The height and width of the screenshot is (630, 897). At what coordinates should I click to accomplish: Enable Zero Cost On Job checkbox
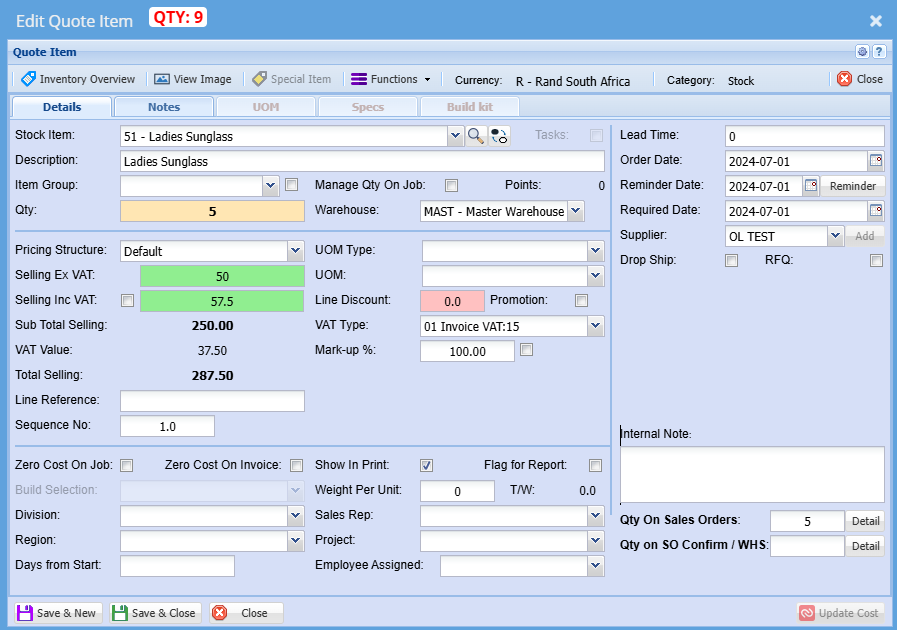coord(127,465)
